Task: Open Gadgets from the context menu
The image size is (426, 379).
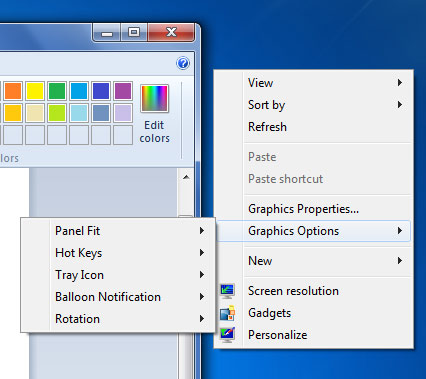Action: [313, 313]
